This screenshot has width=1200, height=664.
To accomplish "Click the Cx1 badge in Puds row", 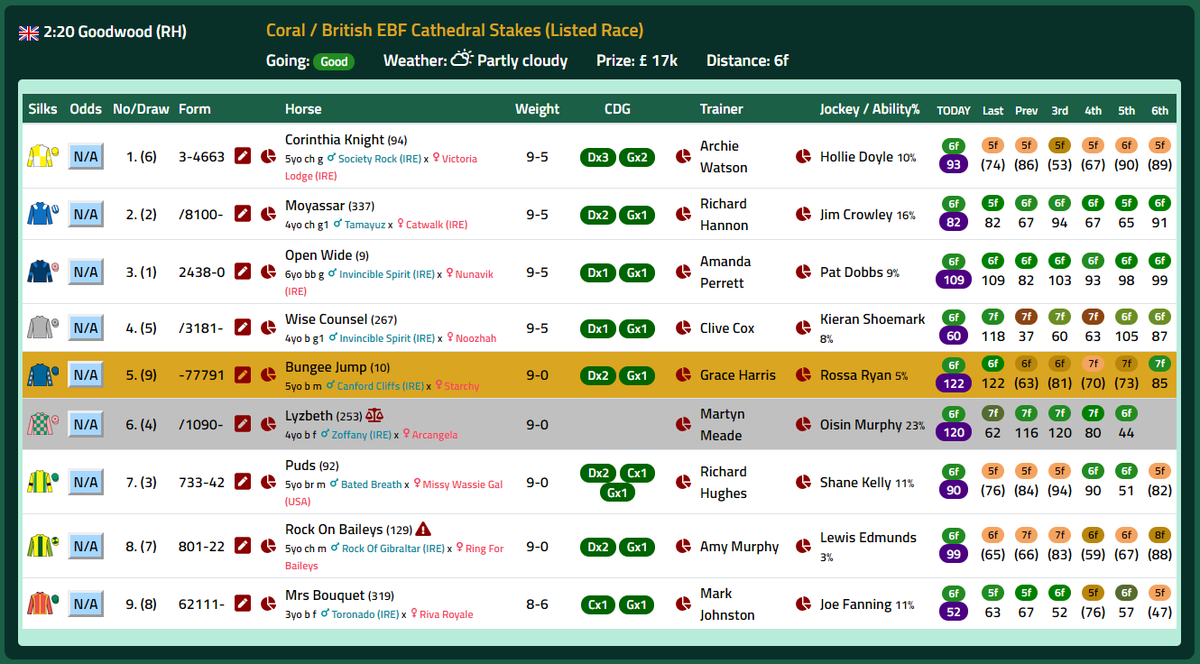I will [637, 473].
